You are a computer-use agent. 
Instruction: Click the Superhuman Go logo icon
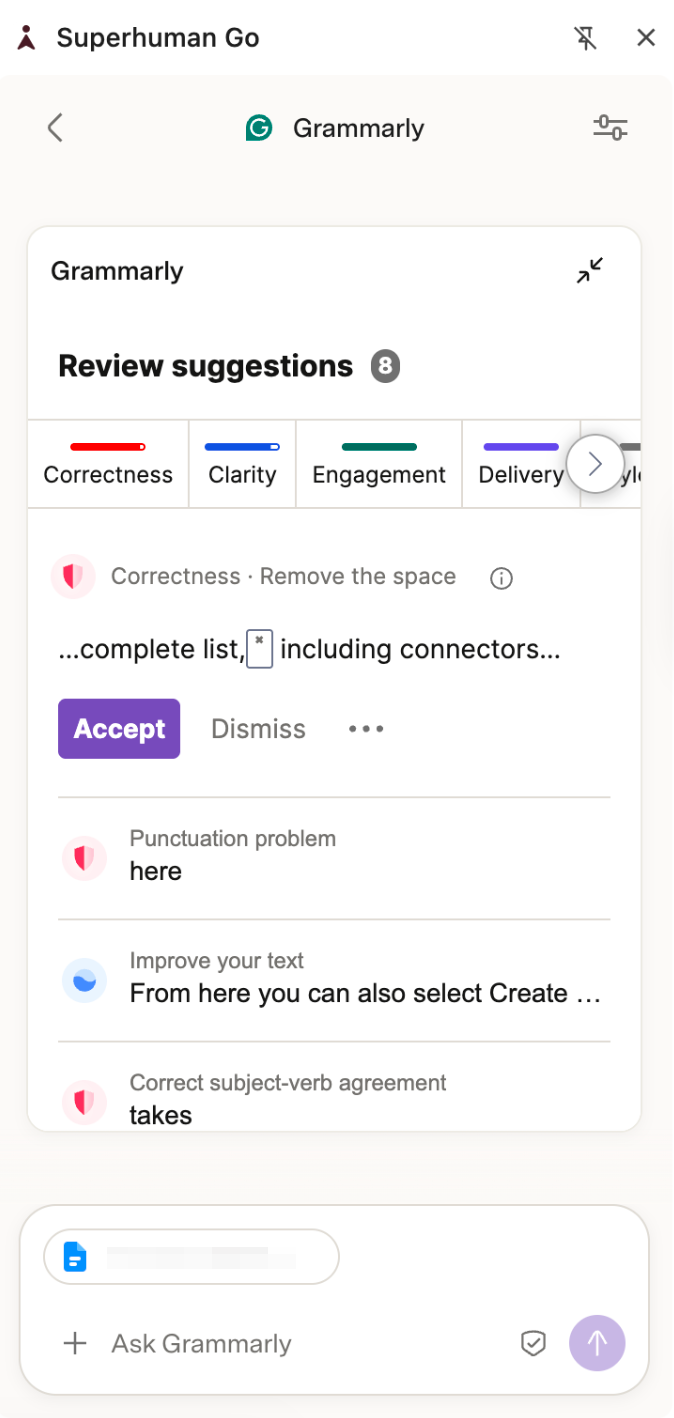pyautogui.click(x=28, y=38)
